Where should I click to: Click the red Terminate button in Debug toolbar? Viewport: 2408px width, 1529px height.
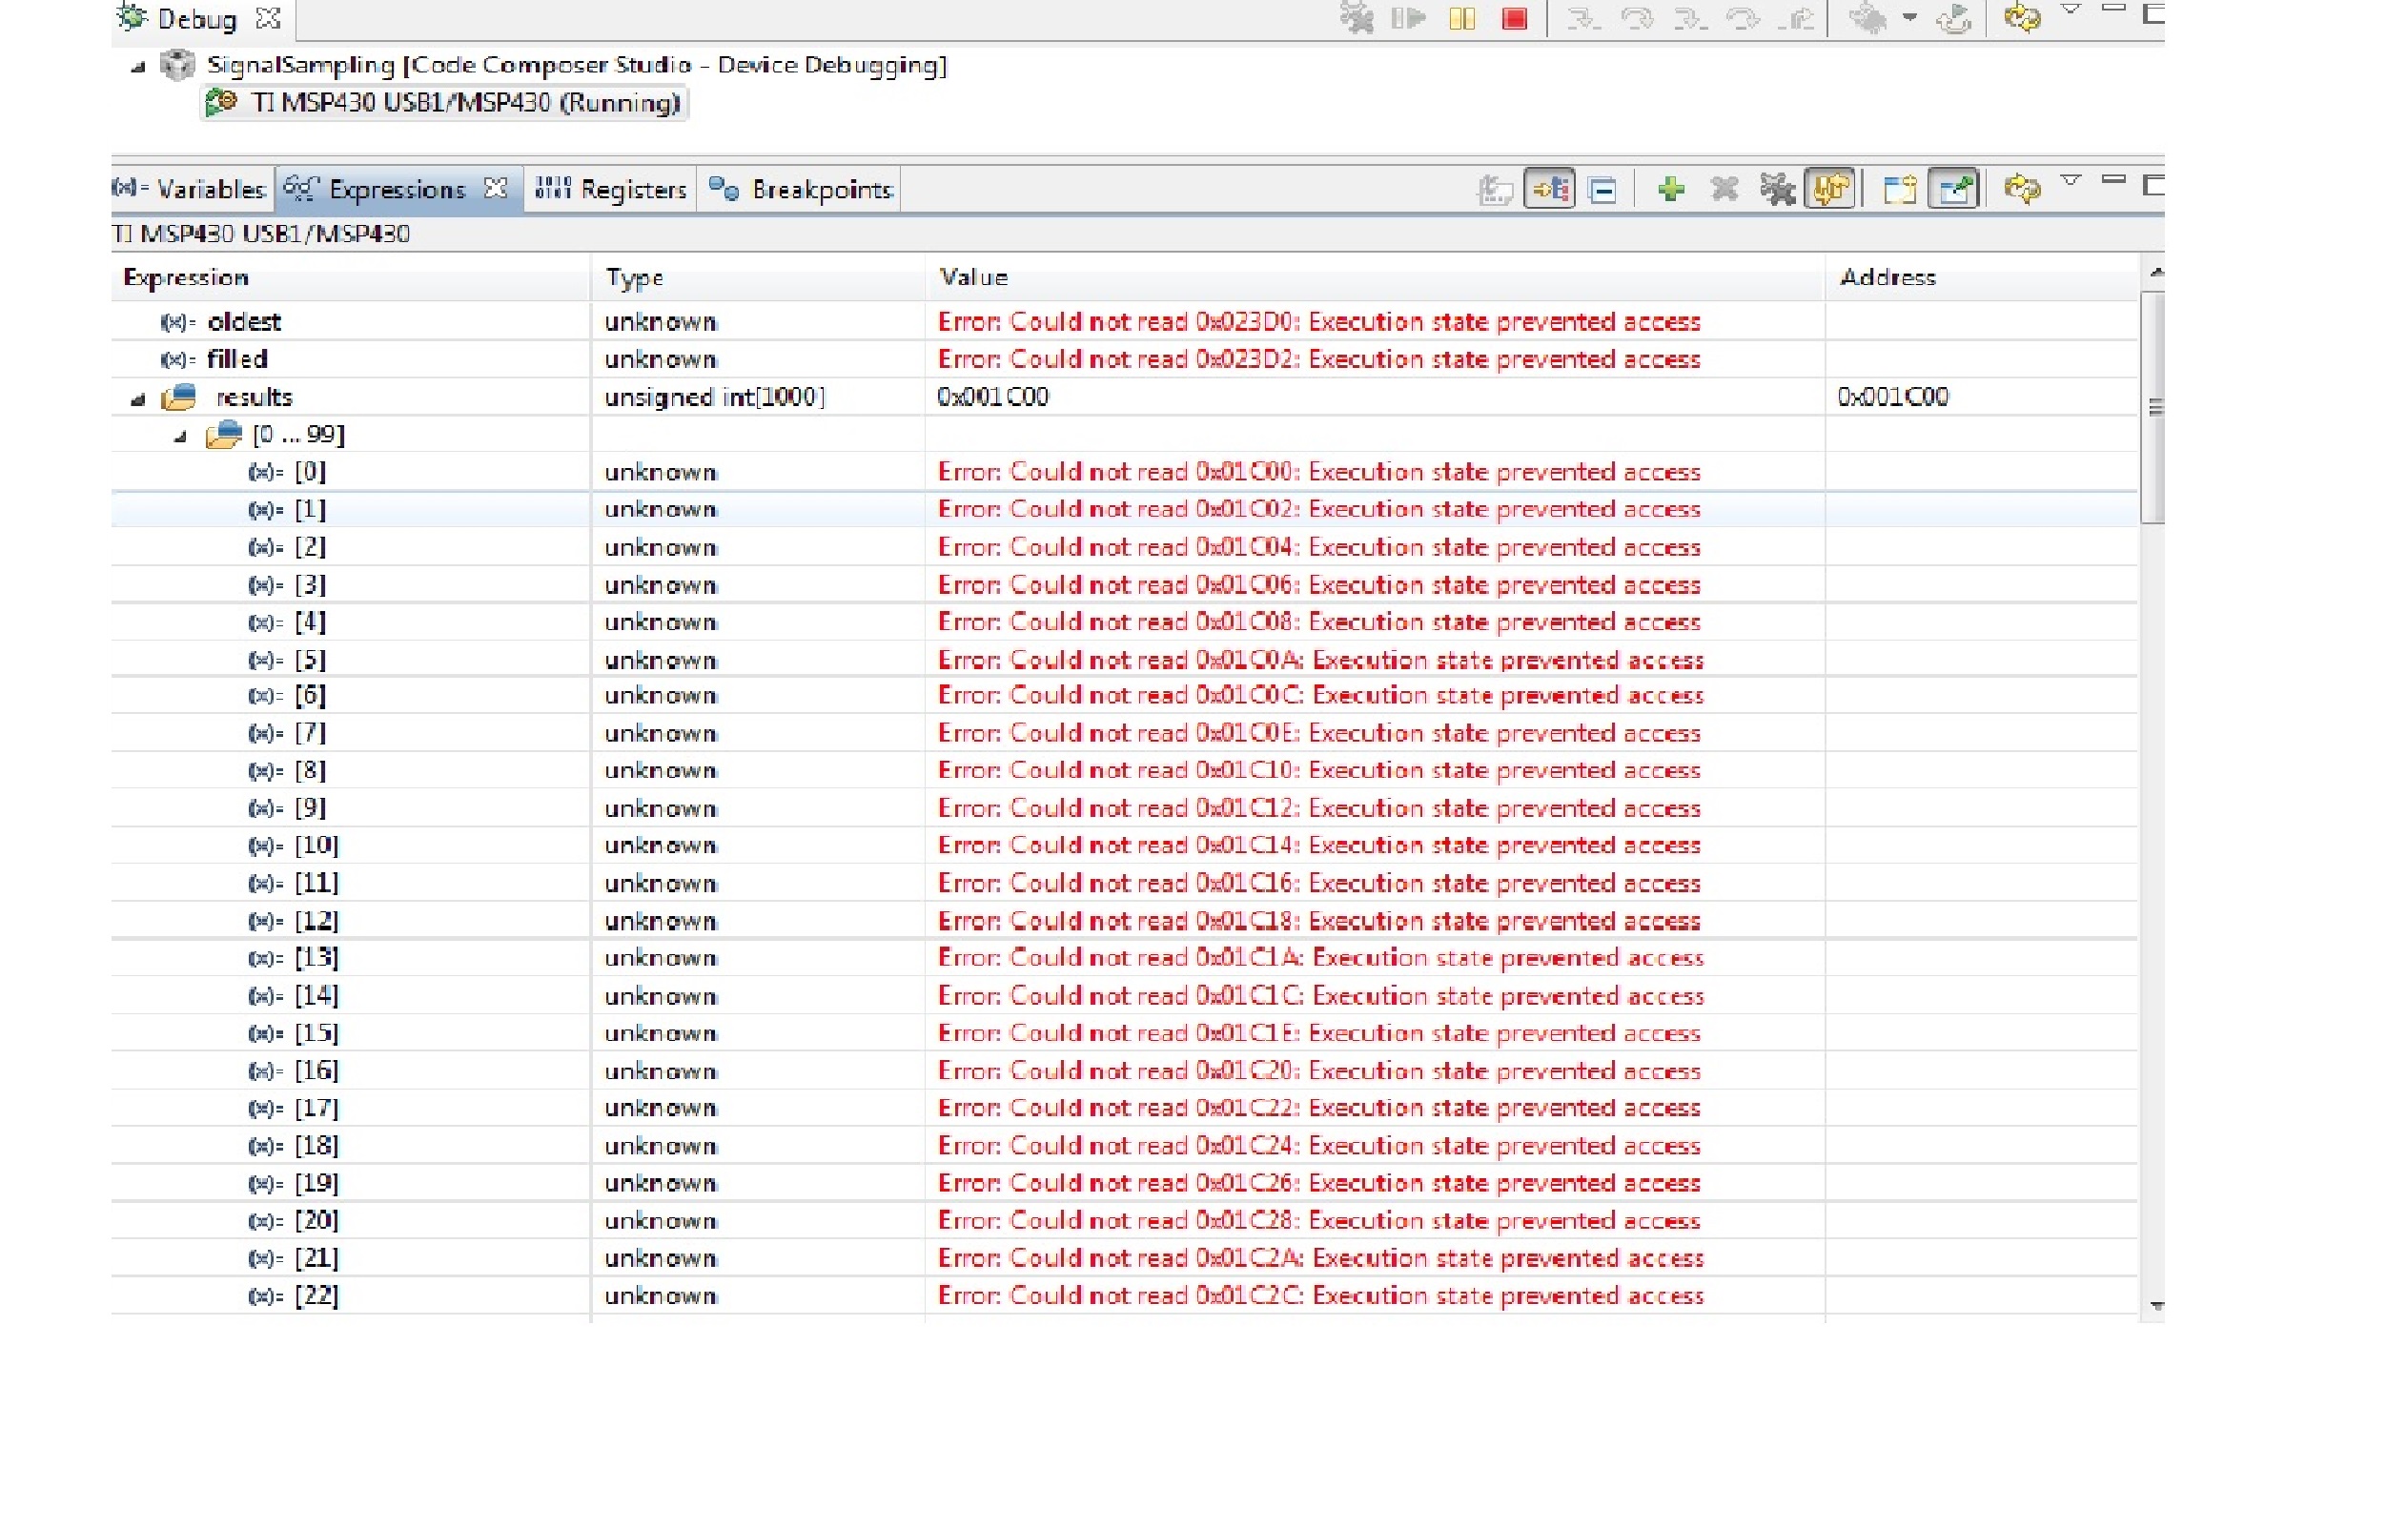[1514, 19]
